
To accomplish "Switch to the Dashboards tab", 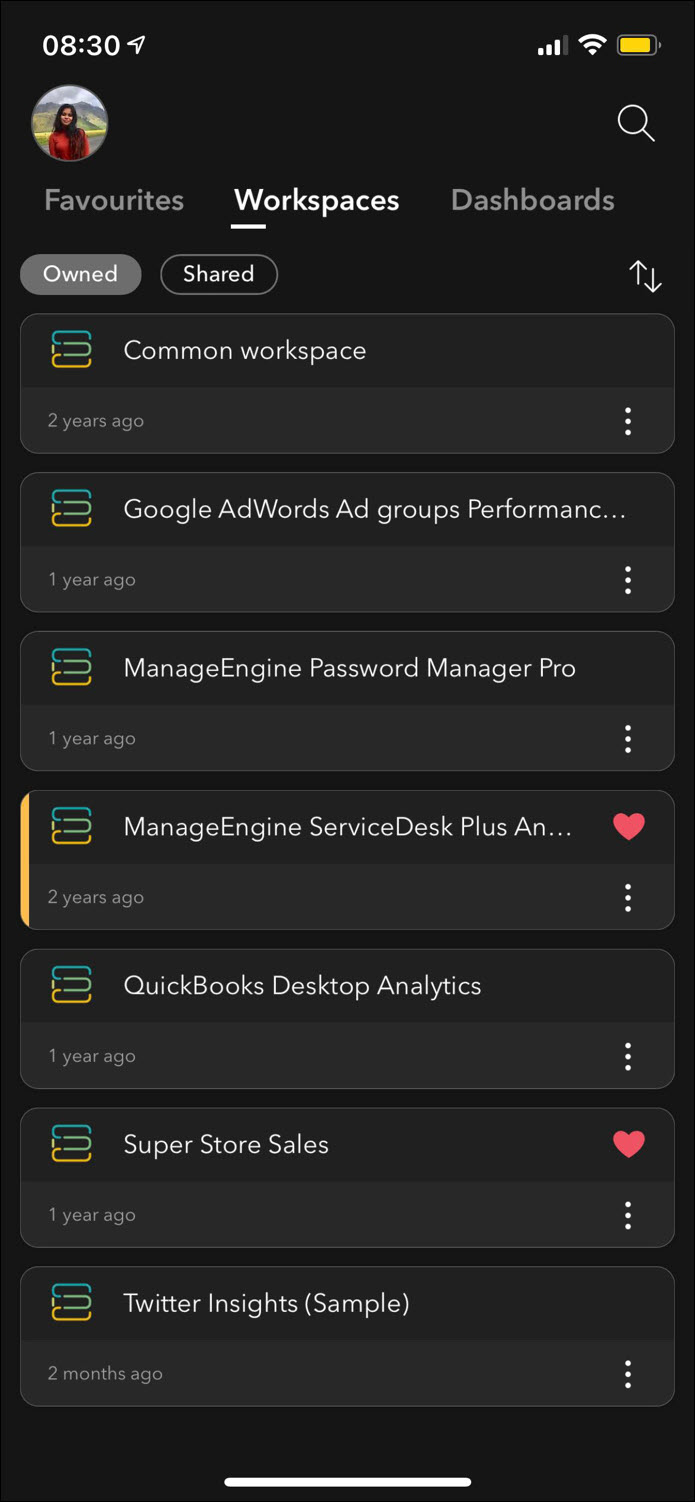I will coord(532,200).
